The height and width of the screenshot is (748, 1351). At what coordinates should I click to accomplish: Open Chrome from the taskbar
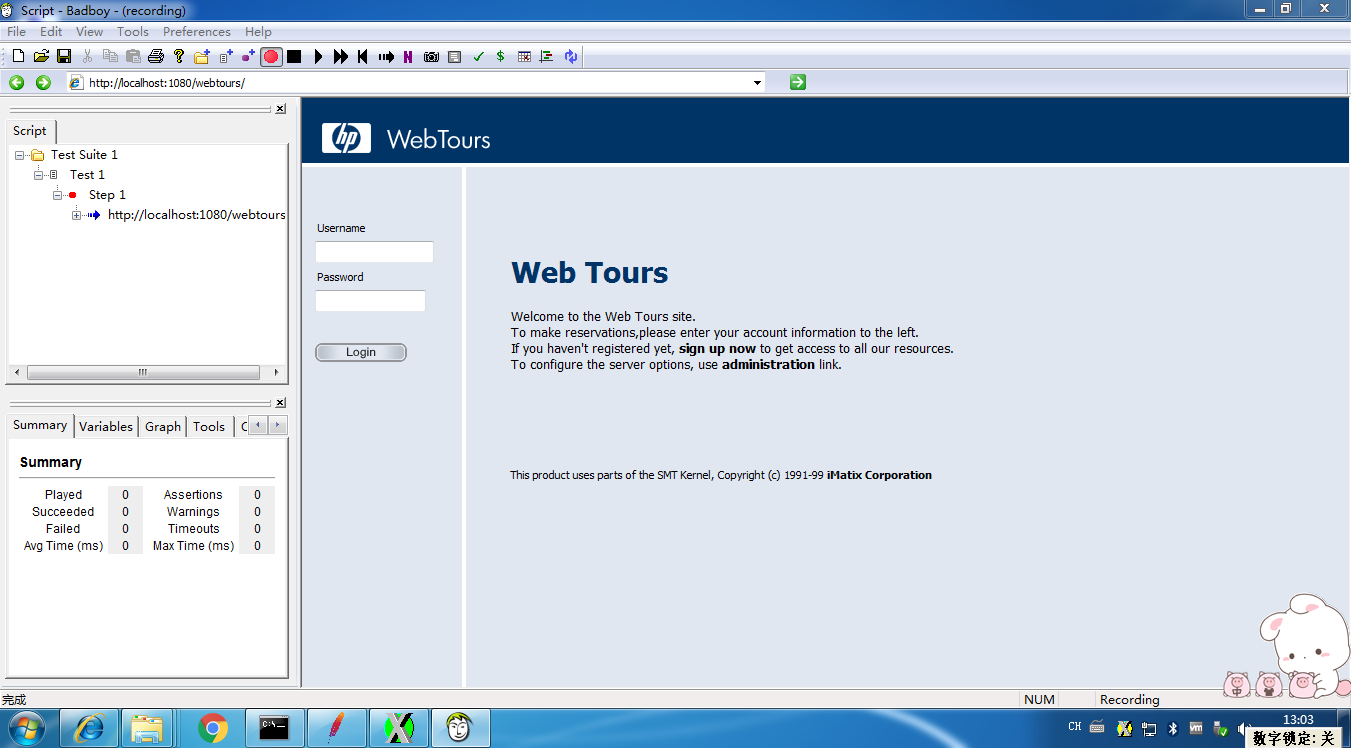click(213, 728)
